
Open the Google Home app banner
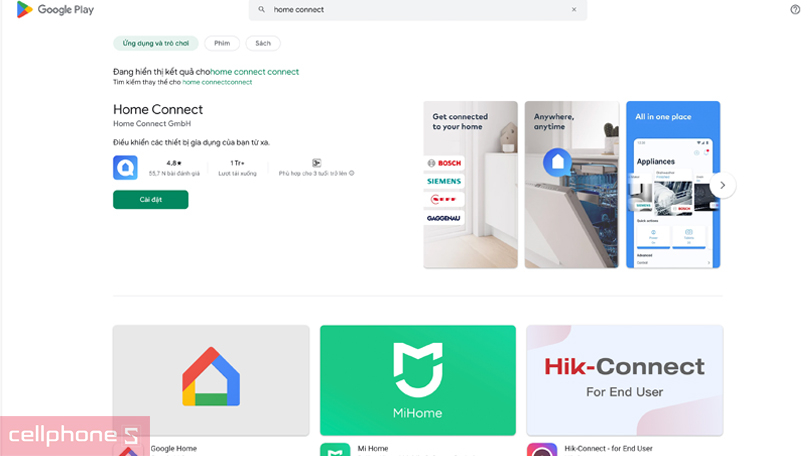[211, 380]
